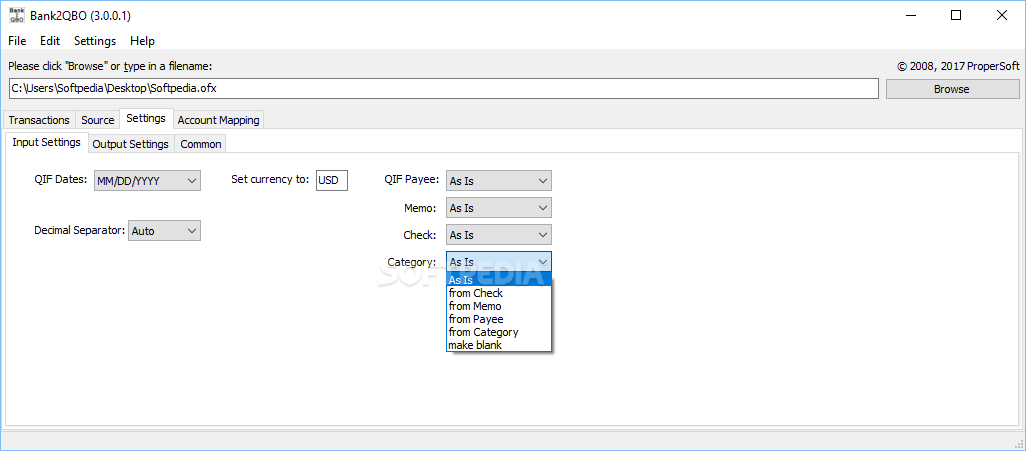This screenshot has width=1026, height=451.
Task: Switch to the Transactions tab
Action: [39, 120]
